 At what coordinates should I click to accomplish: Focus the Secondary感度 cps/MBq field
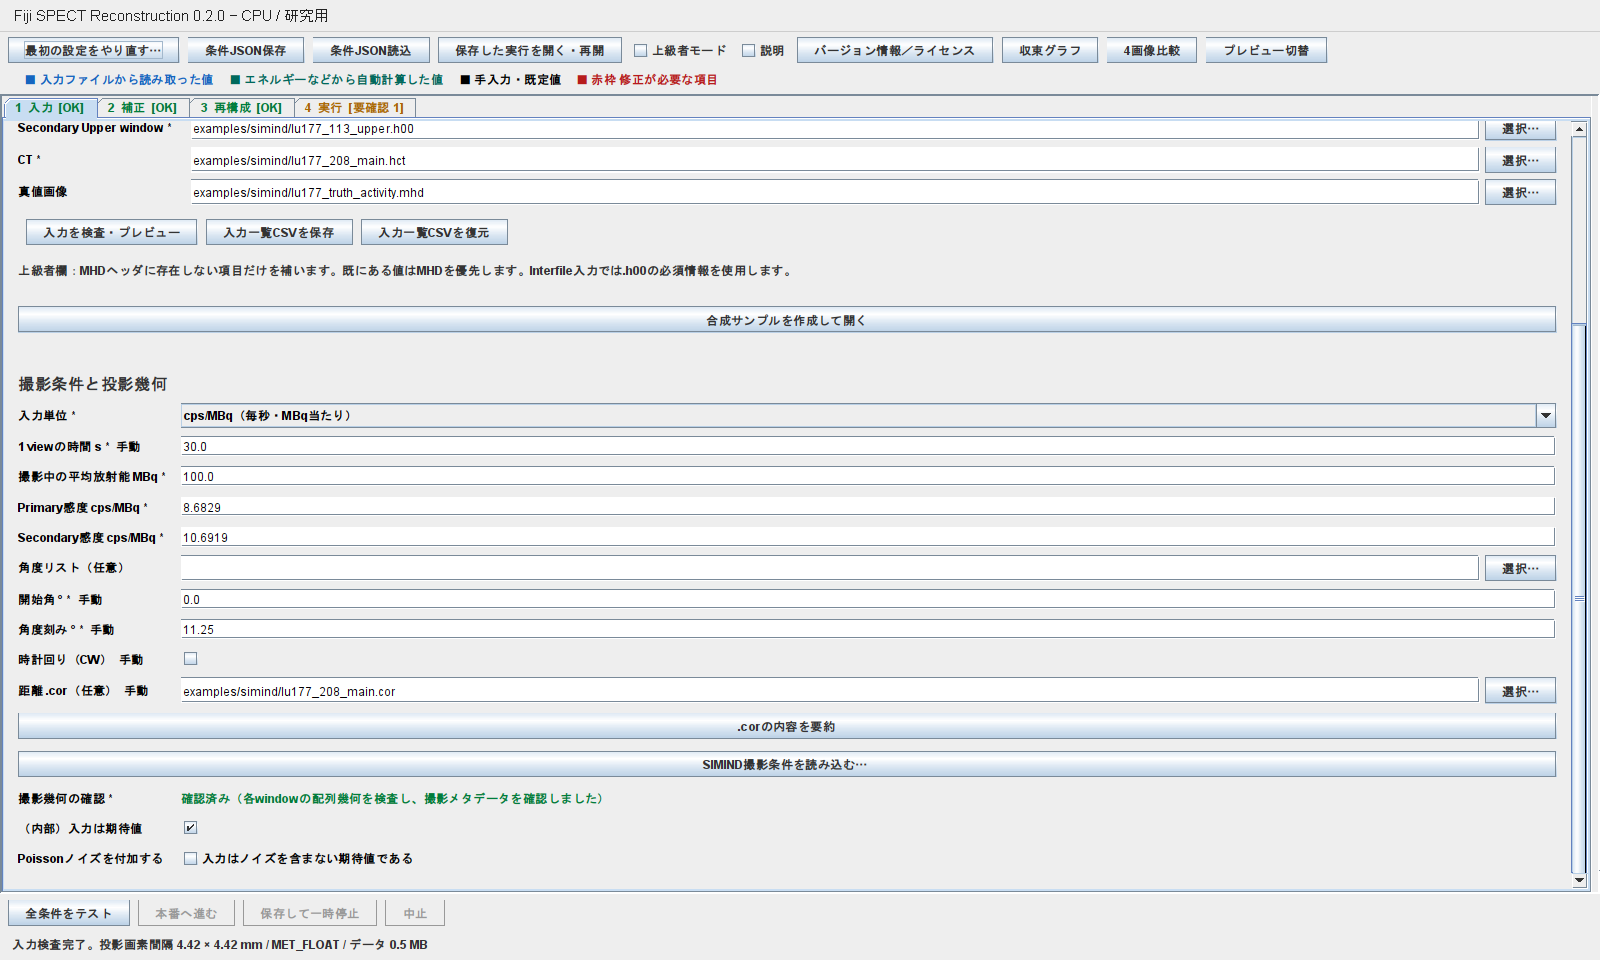click(x=867, y=537)
